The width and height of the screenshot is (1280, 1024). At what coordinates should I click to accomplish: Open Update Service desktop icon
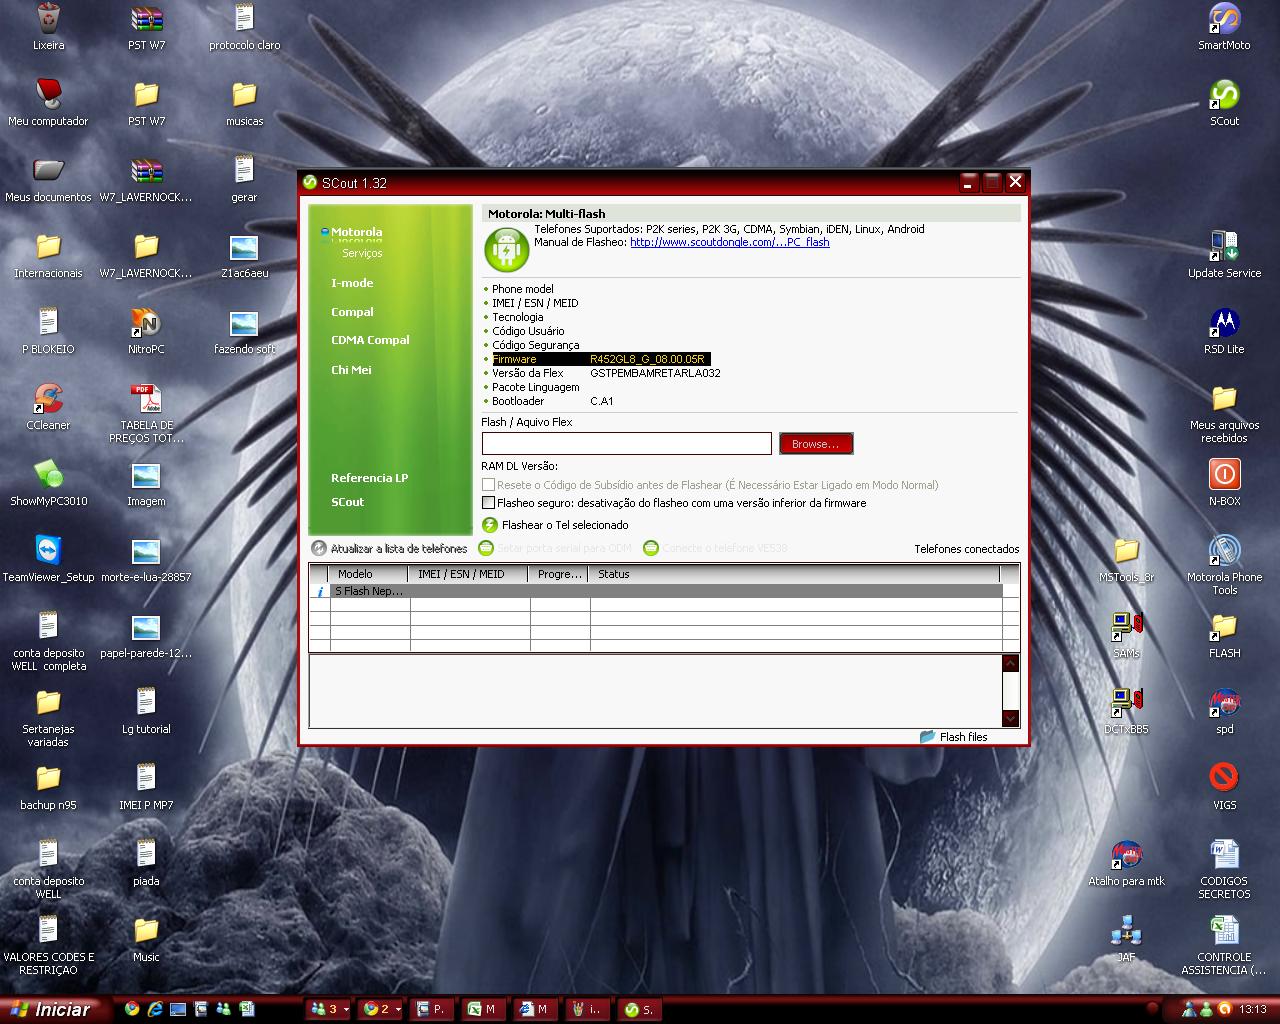pos(1224,247)
